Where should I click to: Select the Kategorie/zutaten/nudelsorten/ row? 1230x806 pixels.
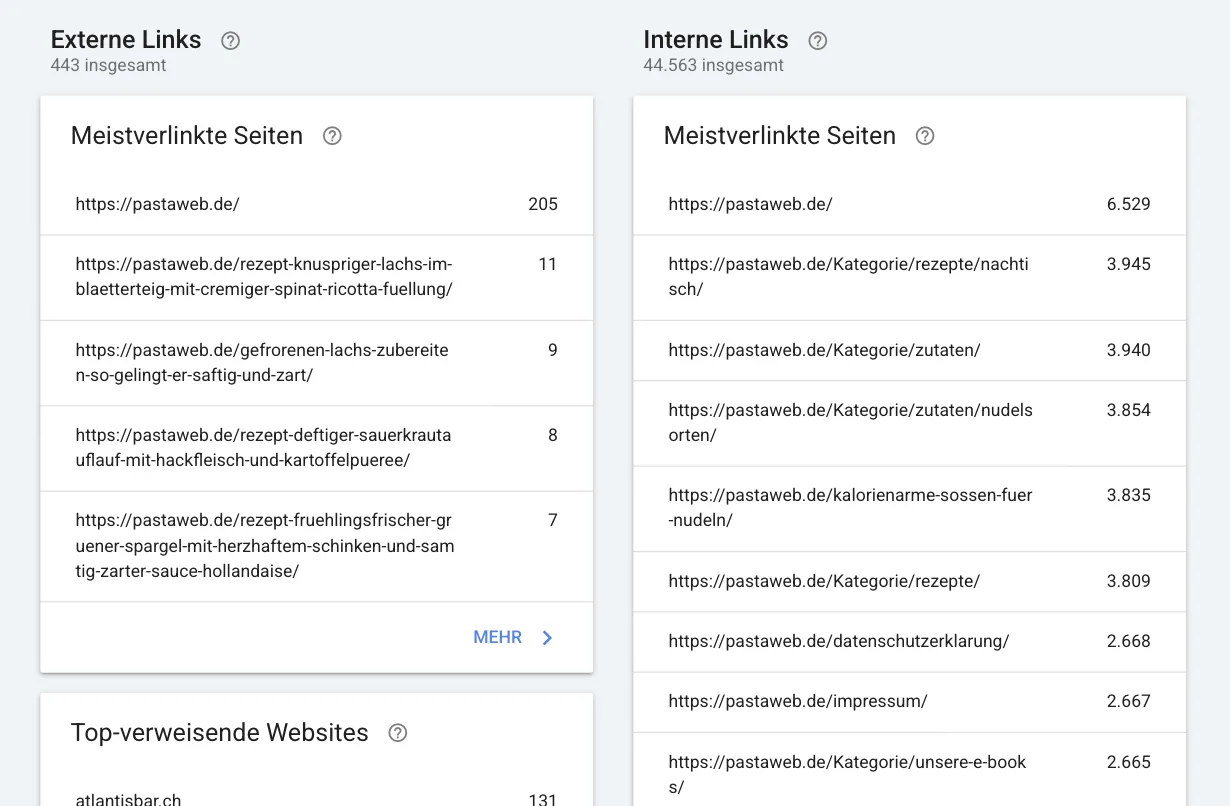[x=910, y=423]
